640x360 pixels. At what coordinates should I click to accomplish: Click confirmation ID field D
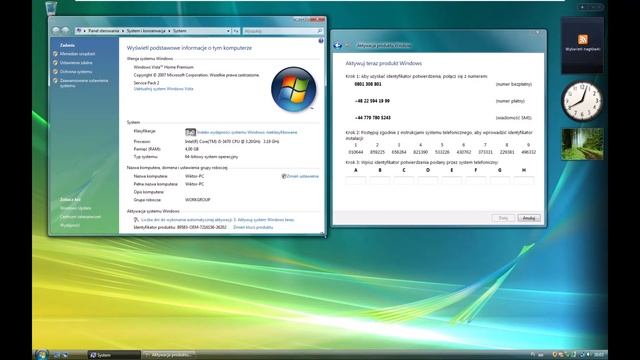pyautogui.click(x=428, y=180)
